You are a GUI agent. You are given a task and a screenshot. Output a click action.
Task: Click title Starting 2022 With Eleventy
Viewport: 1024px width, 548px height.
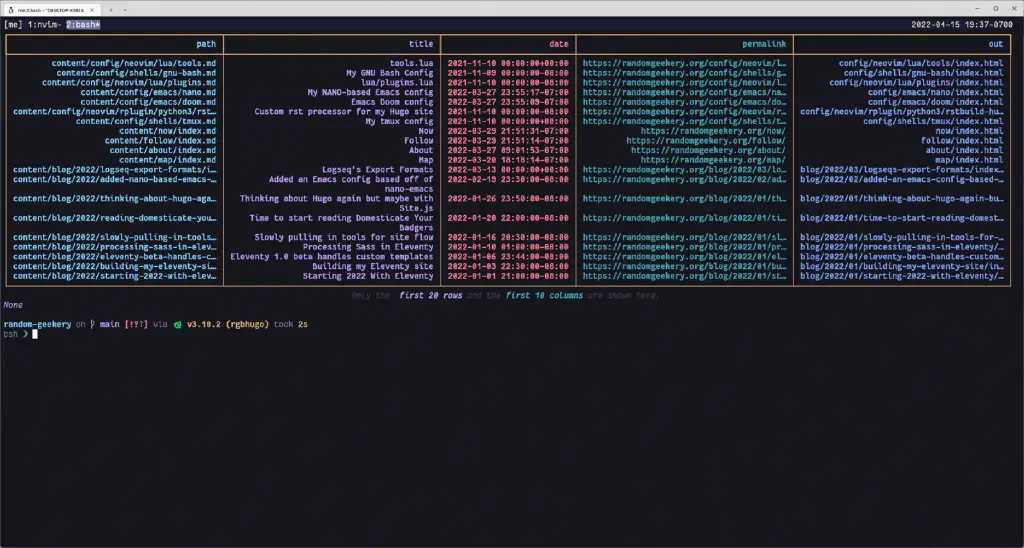(x=368, y=276)
